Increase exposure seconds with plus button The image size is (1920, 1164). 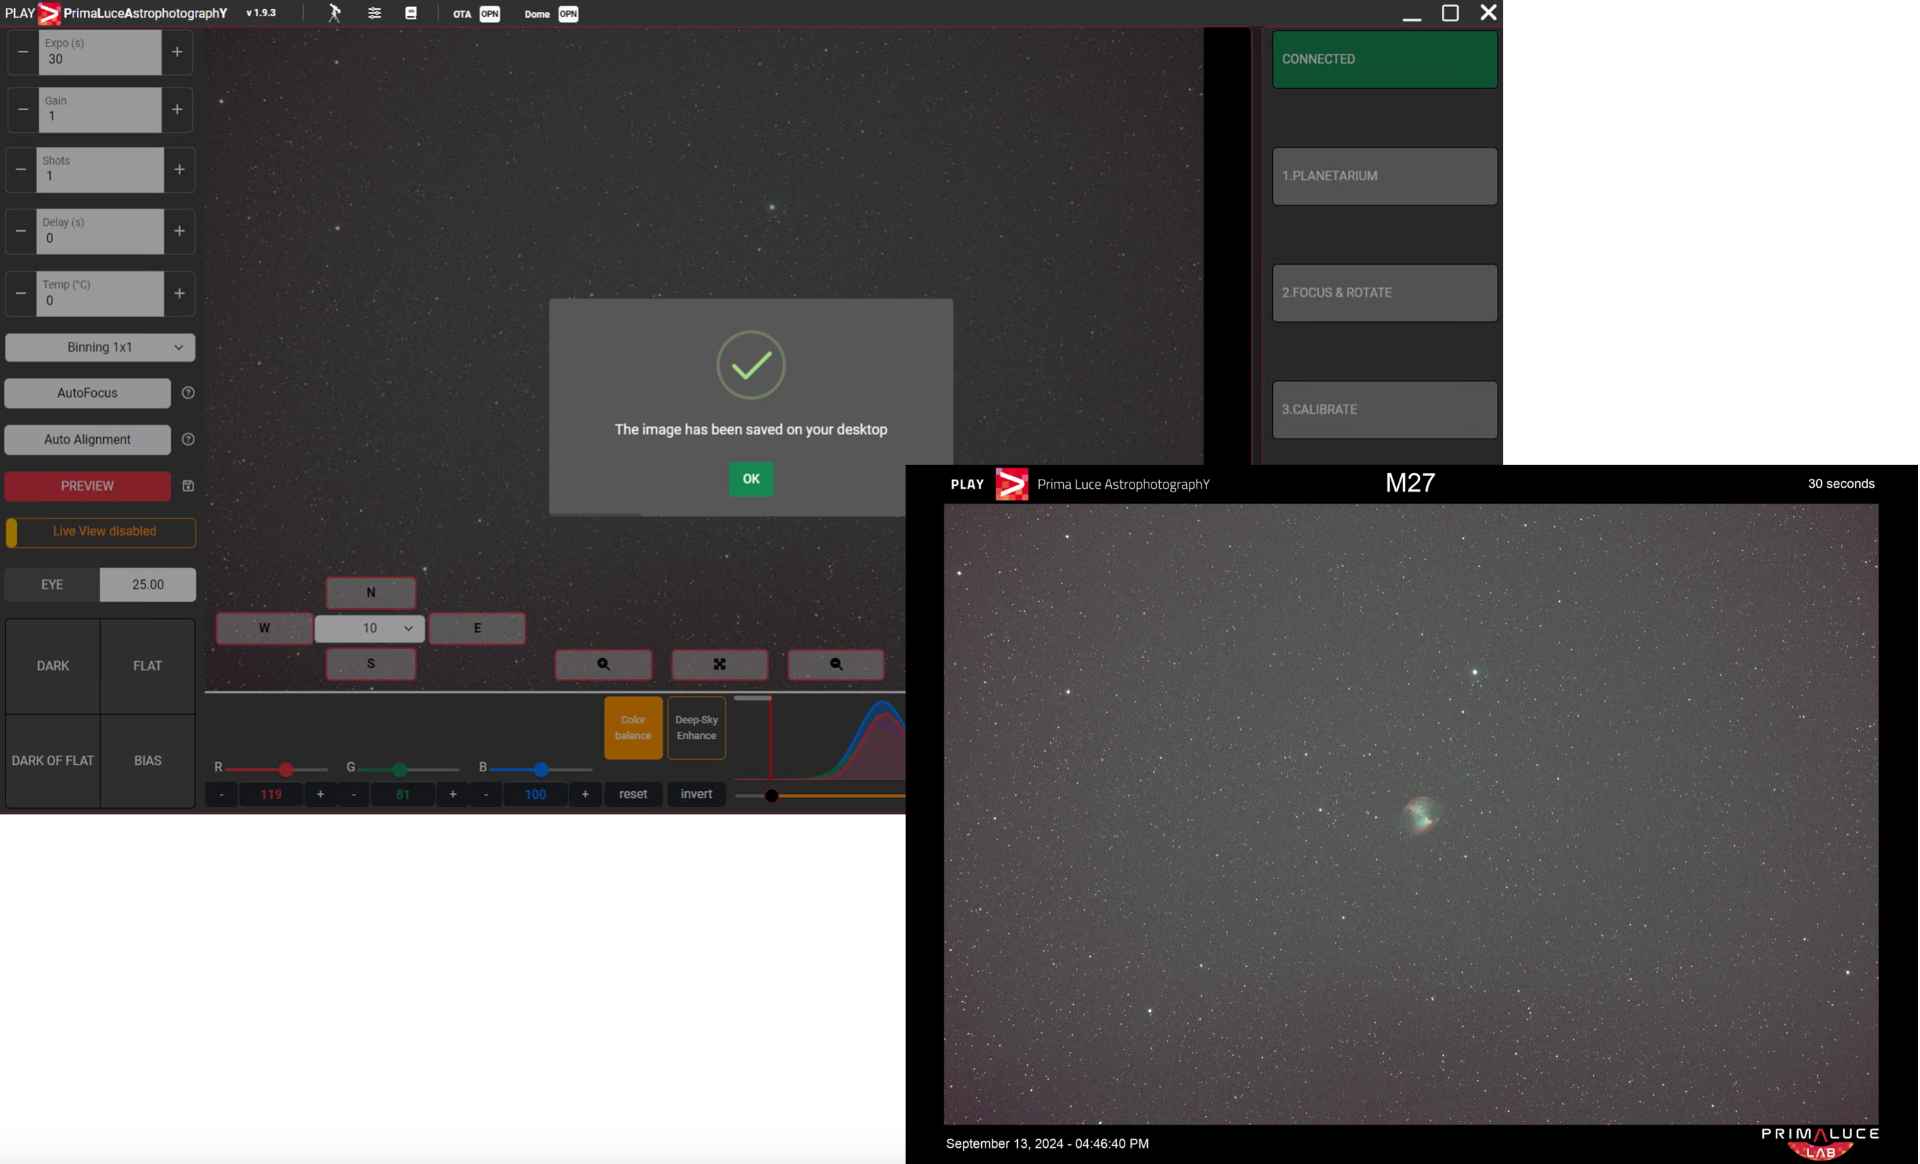pyautogui.click(x=177, y=52)
